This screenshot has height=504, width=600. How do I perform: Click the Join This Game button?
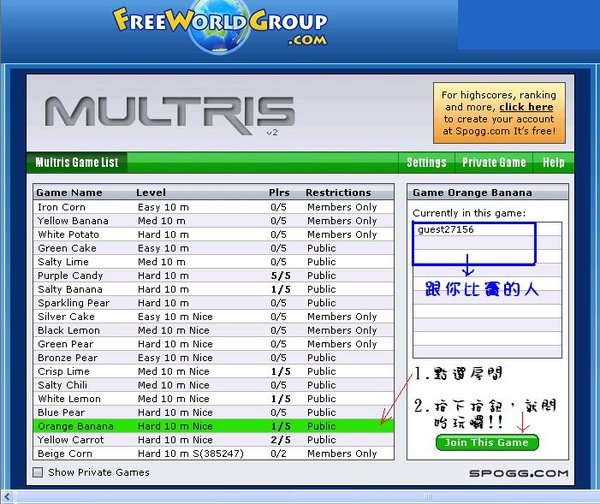pyautogui.click(x=487, y=442)
